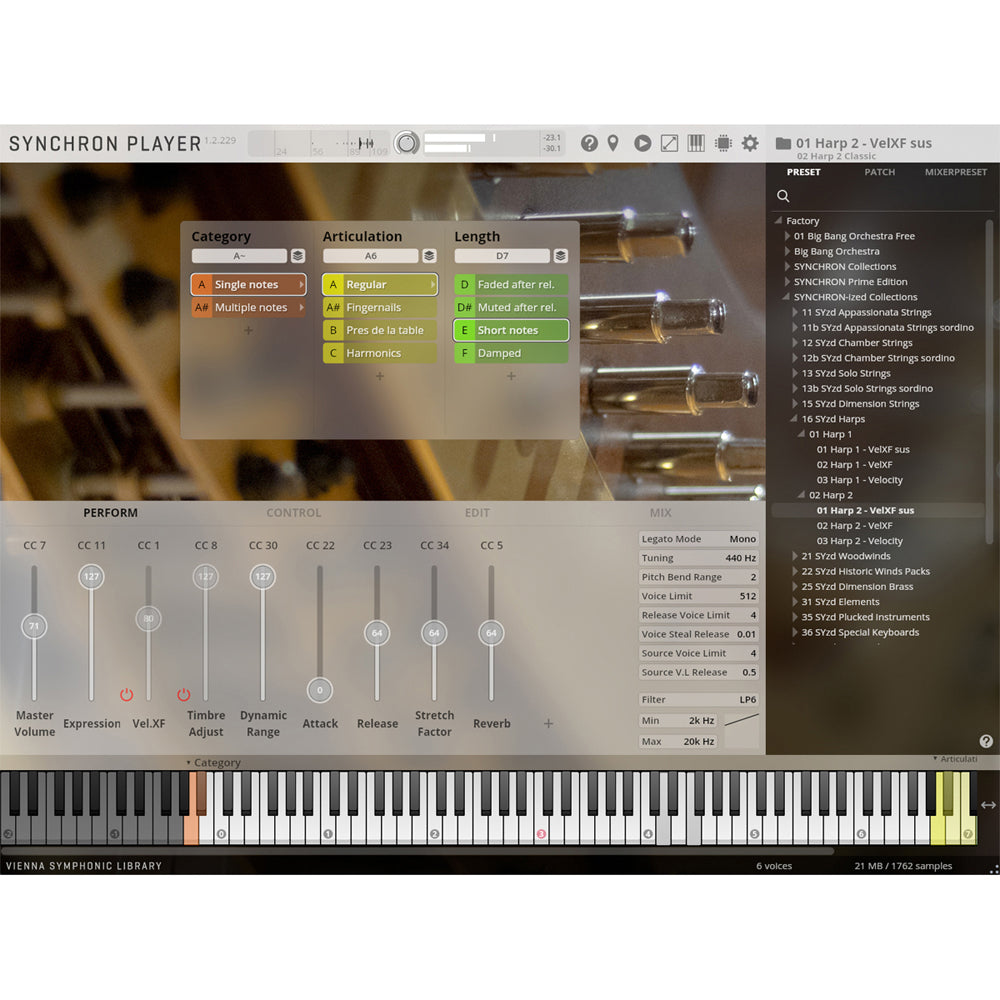The width and height of the screenshot is (1000, 1000).
Task: Toggle Vel.XF power button
Action: 126,694
